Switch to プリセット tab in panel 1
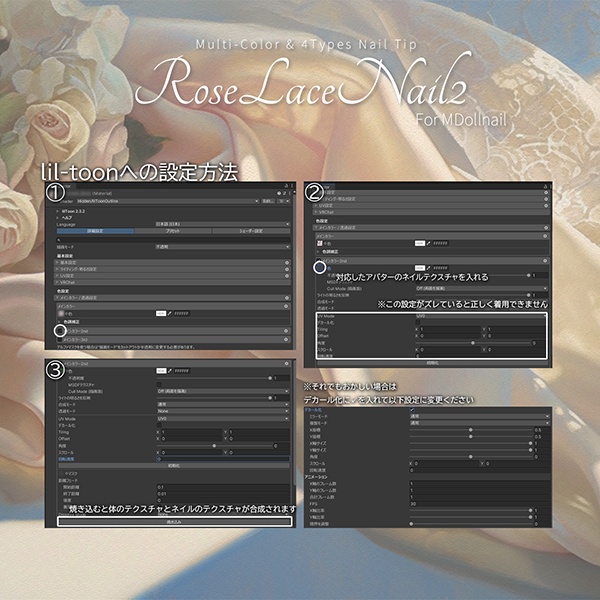 (173, 231)
